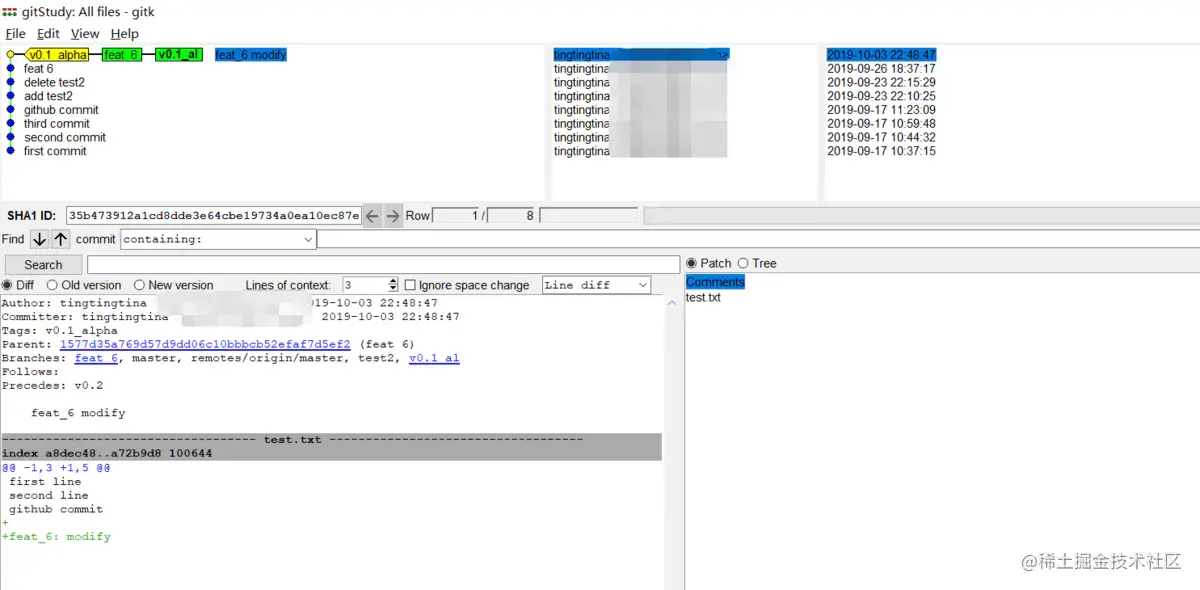1200x590 pixels.
Task: Click the '+feat_6: modify' added diff line
Action: point(56,537)
